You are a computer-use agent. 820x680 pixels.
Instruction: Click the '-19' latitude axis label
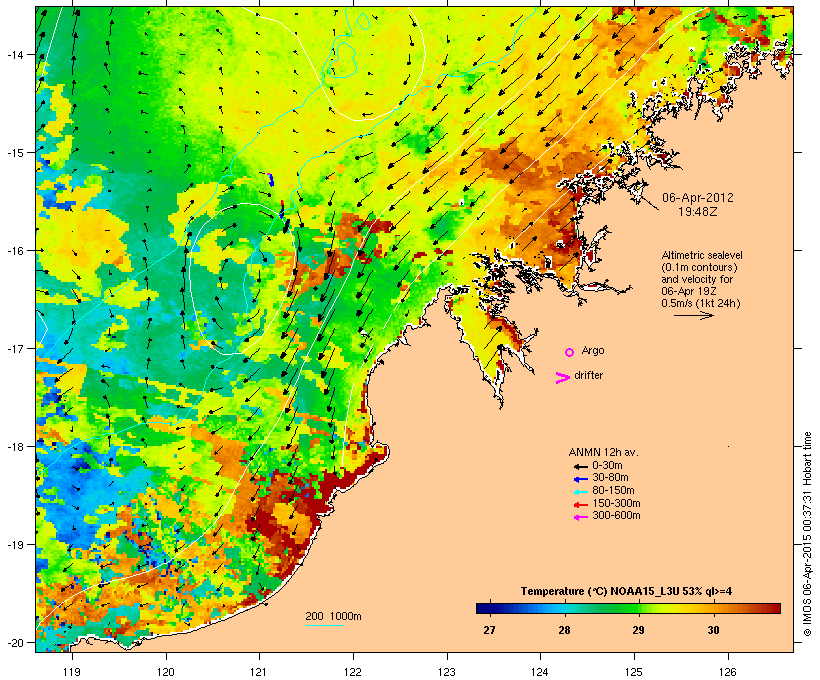(x=14, y=545)
